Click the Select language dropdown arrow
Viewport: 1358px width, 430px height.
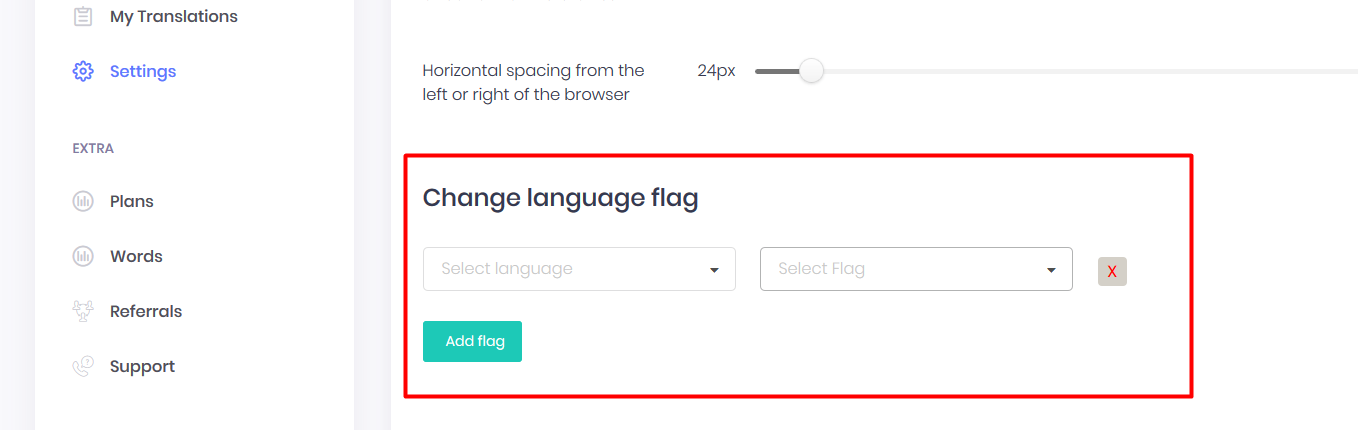pos(714,270)
